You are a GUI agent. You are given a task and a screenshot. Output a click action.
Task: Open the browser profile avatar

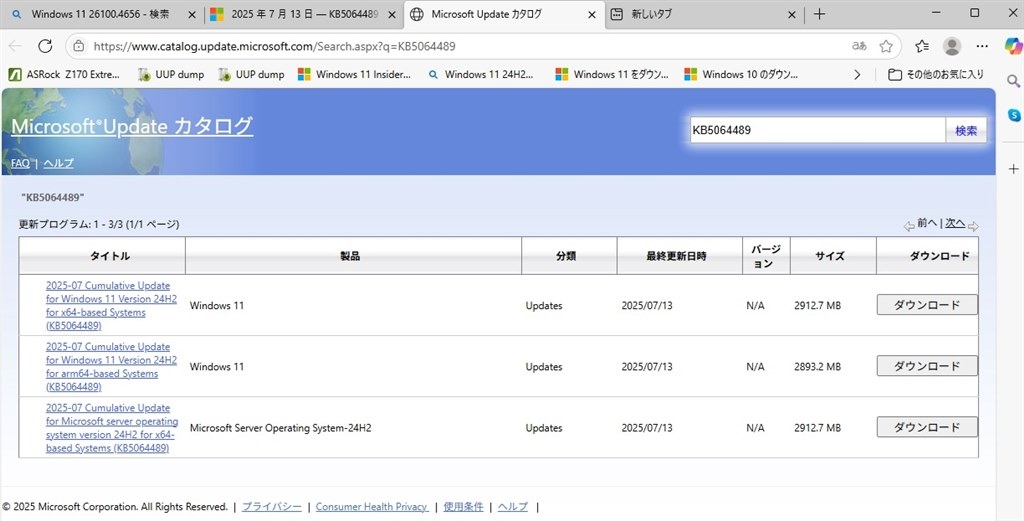[x=952, y=46]
